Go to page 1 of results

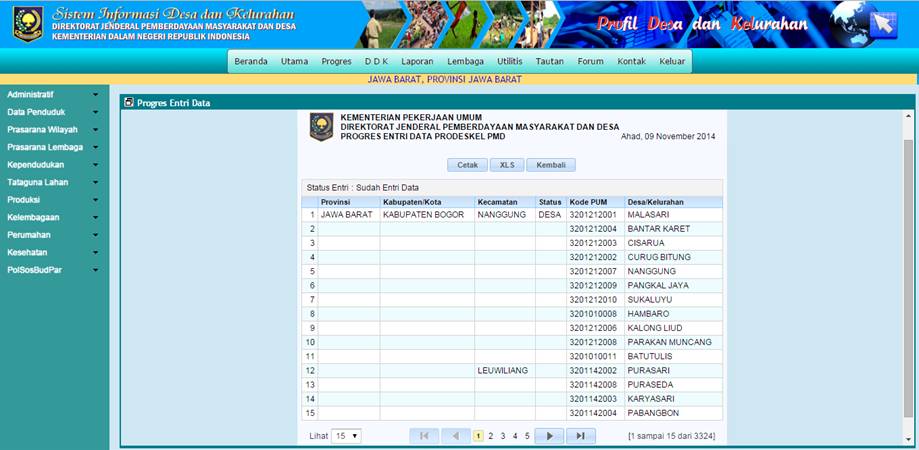point(478,436)
